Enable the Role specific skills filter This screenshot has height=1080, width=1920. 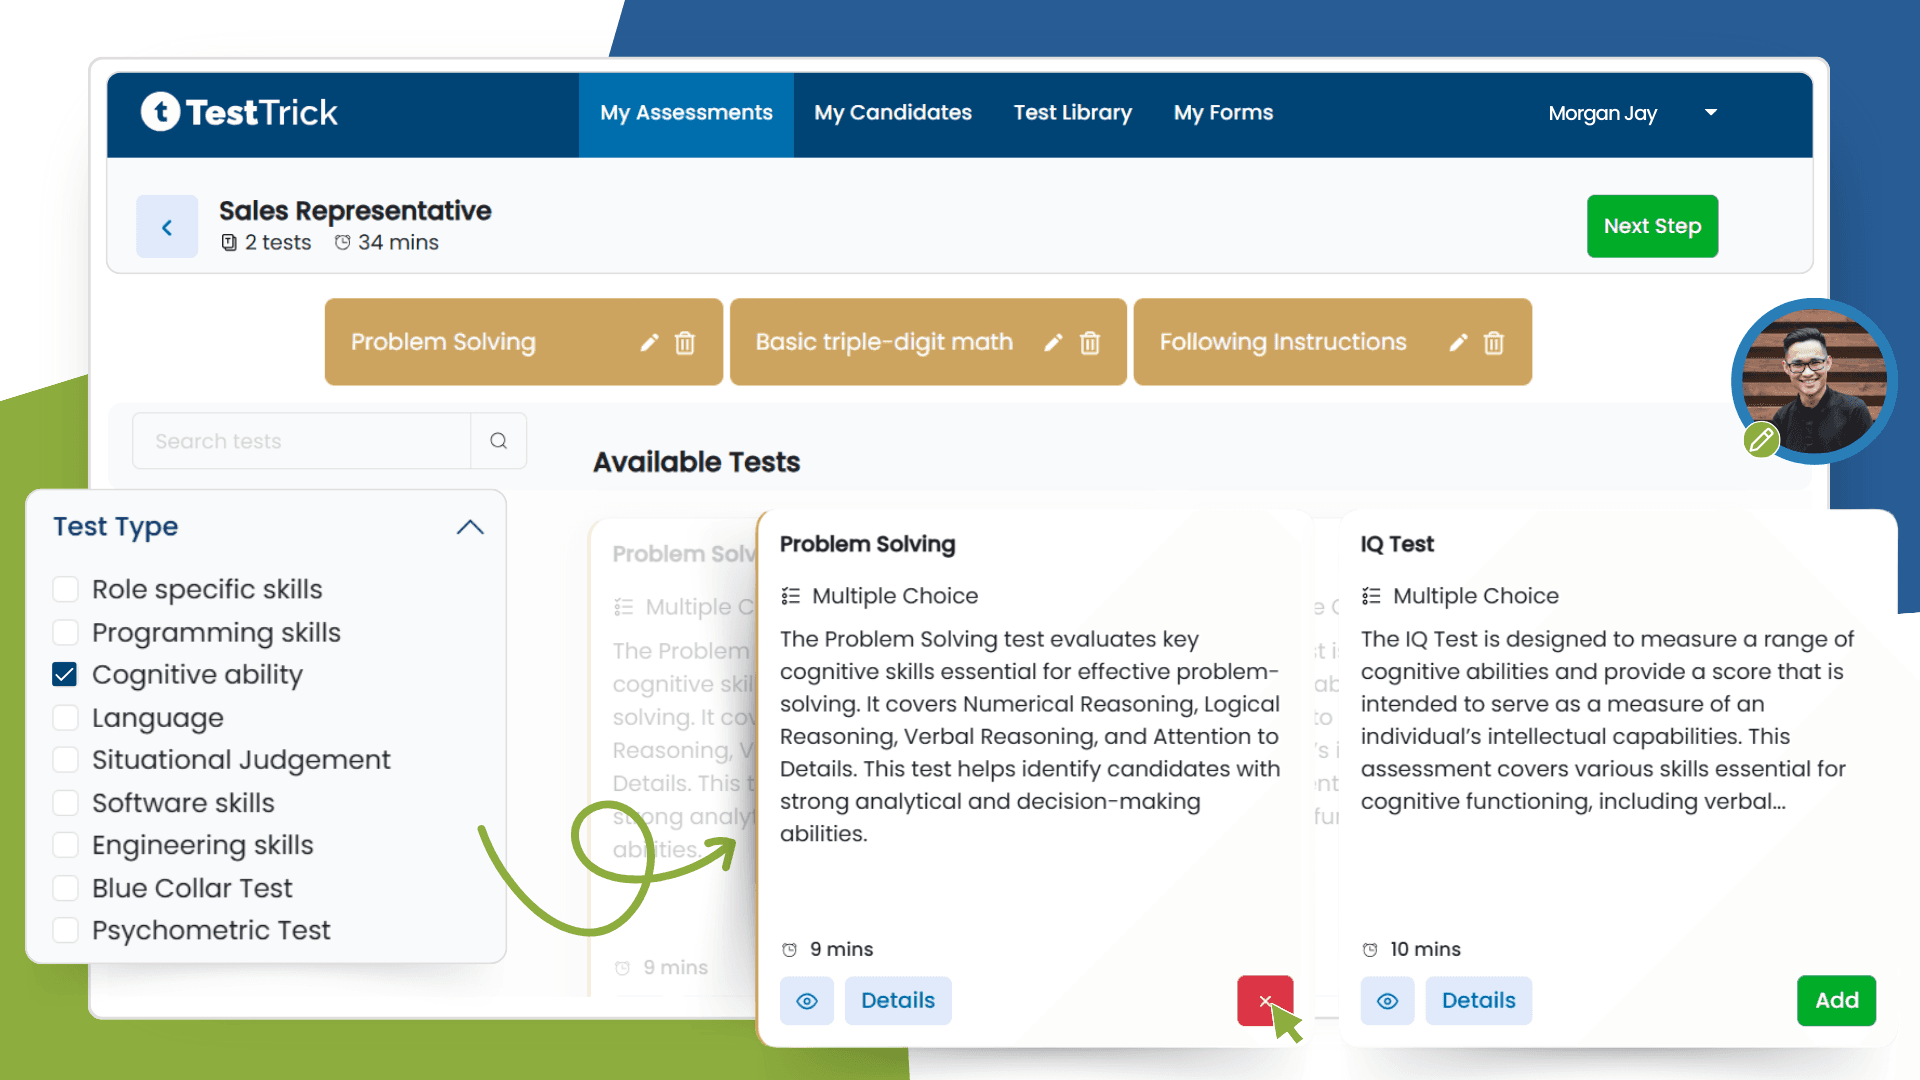[65, 589]
